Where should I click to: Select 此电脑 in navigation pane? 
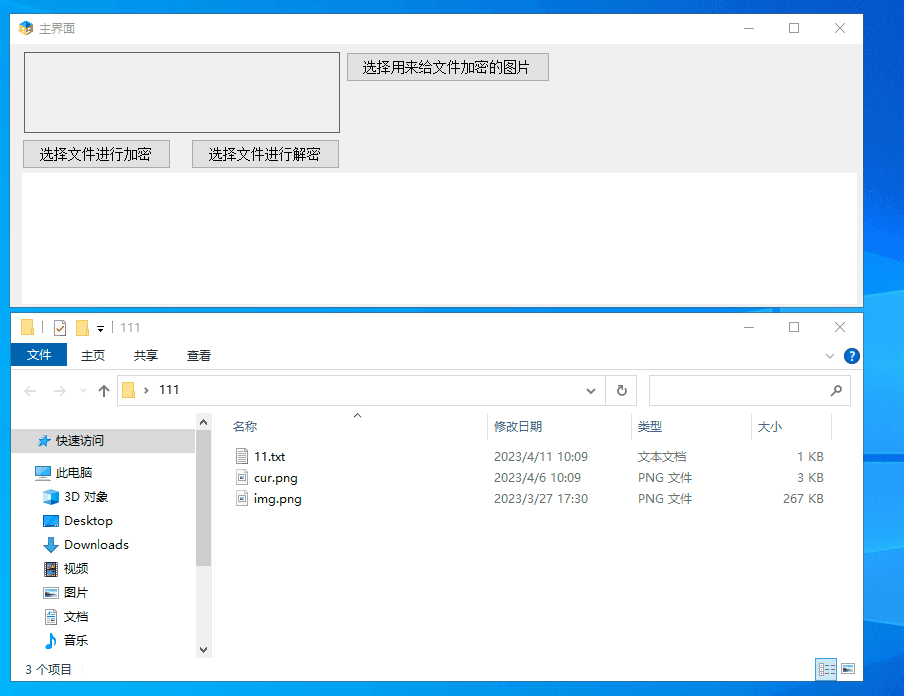pyautogui.click(x=73, y=473)
